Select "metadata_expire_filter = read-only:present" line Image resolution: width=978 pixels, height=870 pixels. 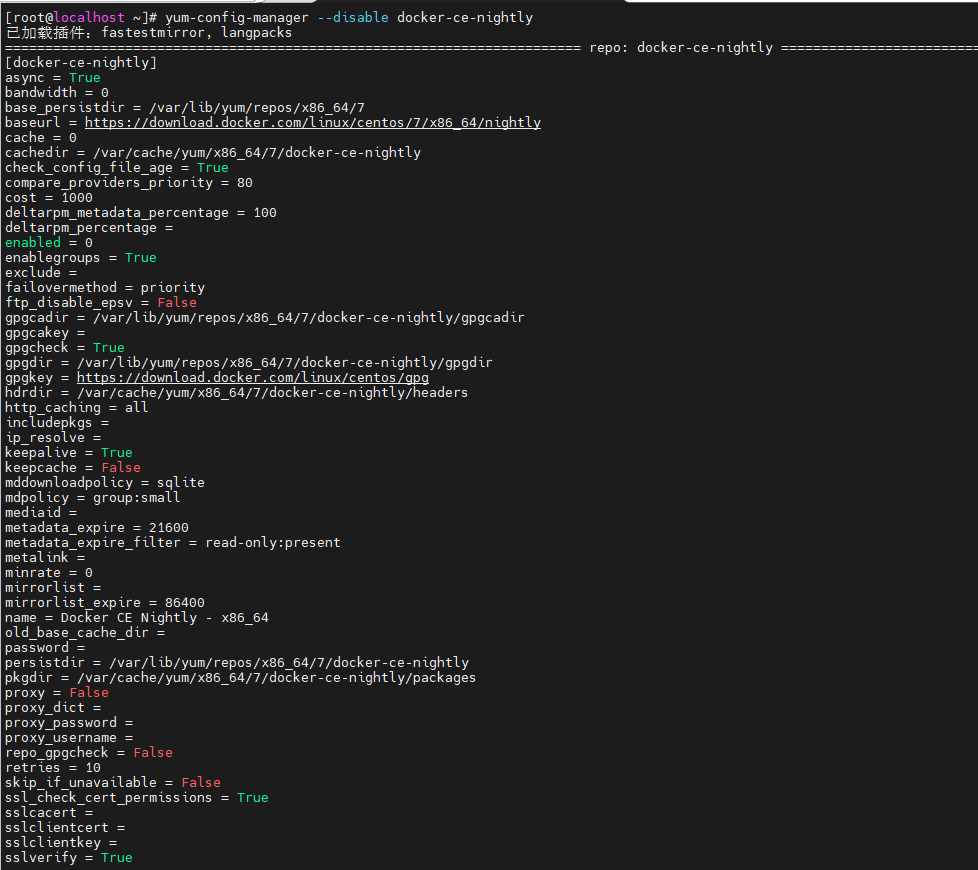[x=173, y=543]
